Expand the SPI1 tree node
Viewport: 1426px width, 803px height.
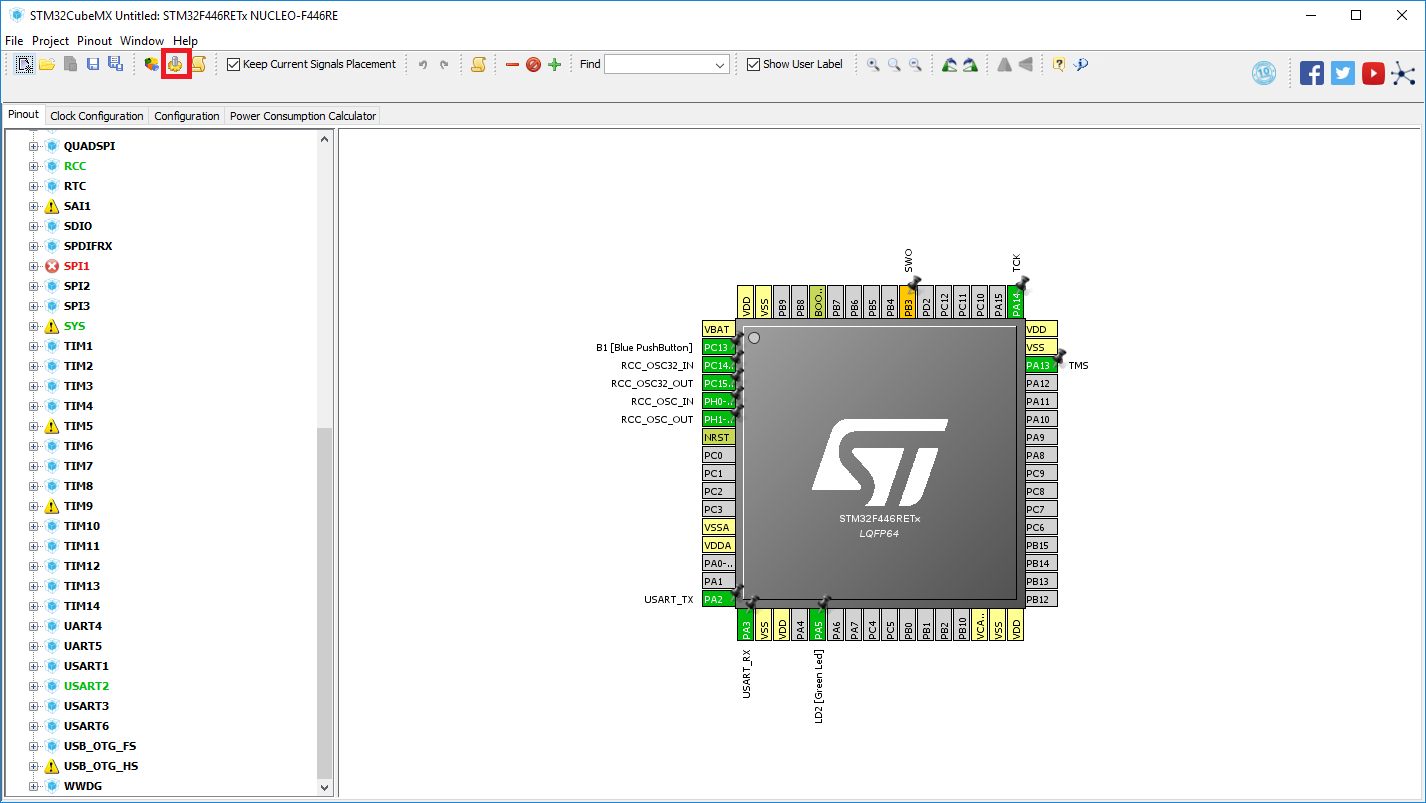pos(33,266)
